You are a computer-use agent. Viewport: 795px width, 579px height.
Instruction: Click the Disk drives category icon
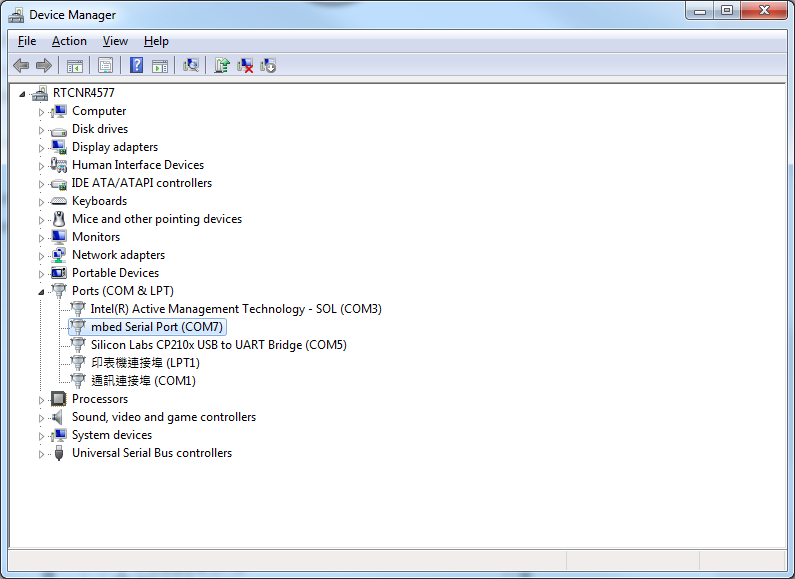tap(59, 130)
